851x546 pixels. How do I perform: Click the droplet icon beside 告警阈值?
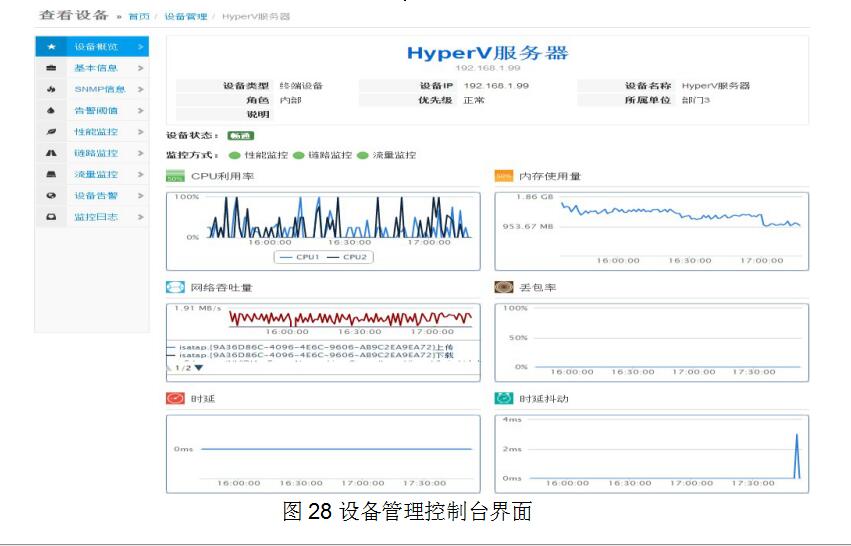pyautogui.click(x=51, y=111)
